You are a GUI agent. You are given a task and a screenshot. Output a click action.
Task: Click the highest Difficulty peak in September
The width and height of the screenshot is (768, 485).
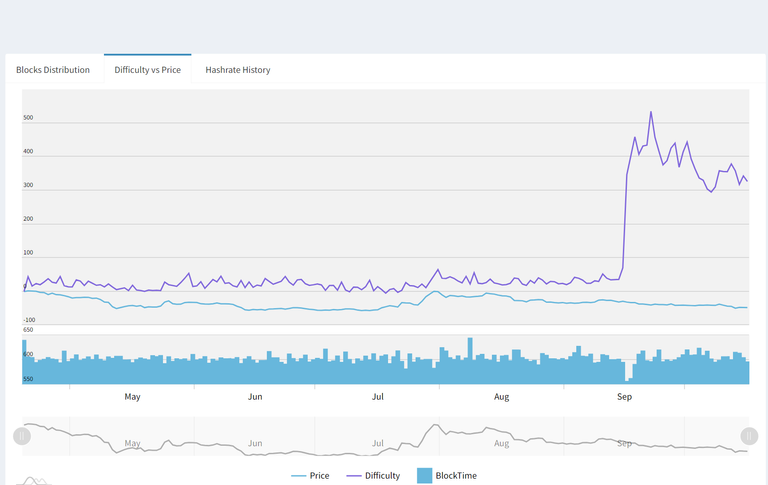[x=651, y=112]
